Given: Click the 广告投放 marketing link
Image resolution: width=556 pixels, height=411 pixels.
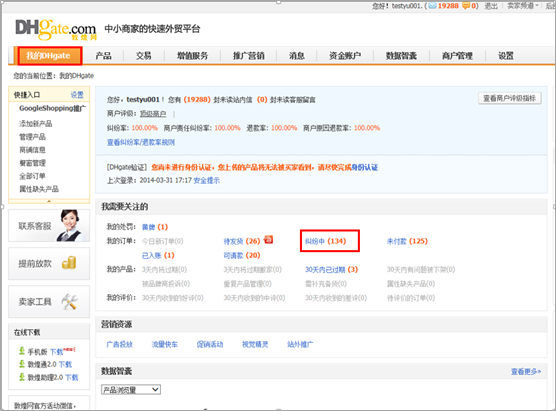Looking at the screenshot, I should point(119,344).
